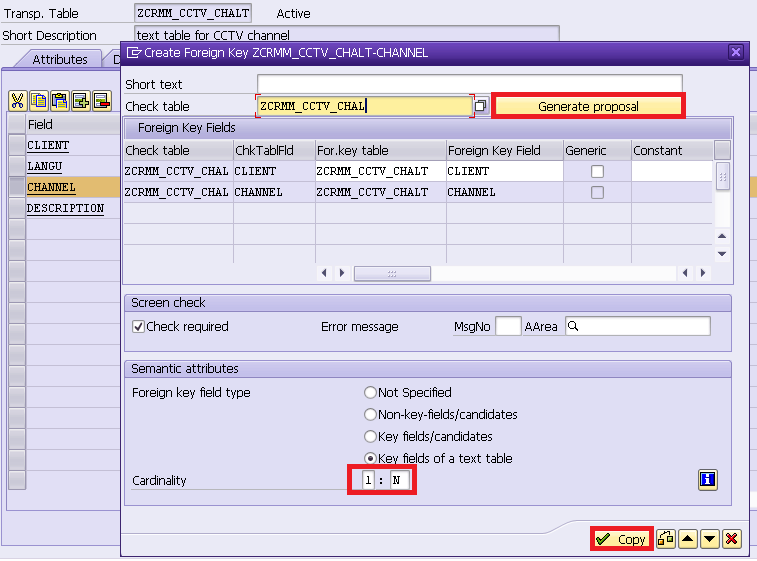The image size is (757, 561).
Task: Toggle Generic checkbox in CHANNEL row
Action: click(597, 193)
